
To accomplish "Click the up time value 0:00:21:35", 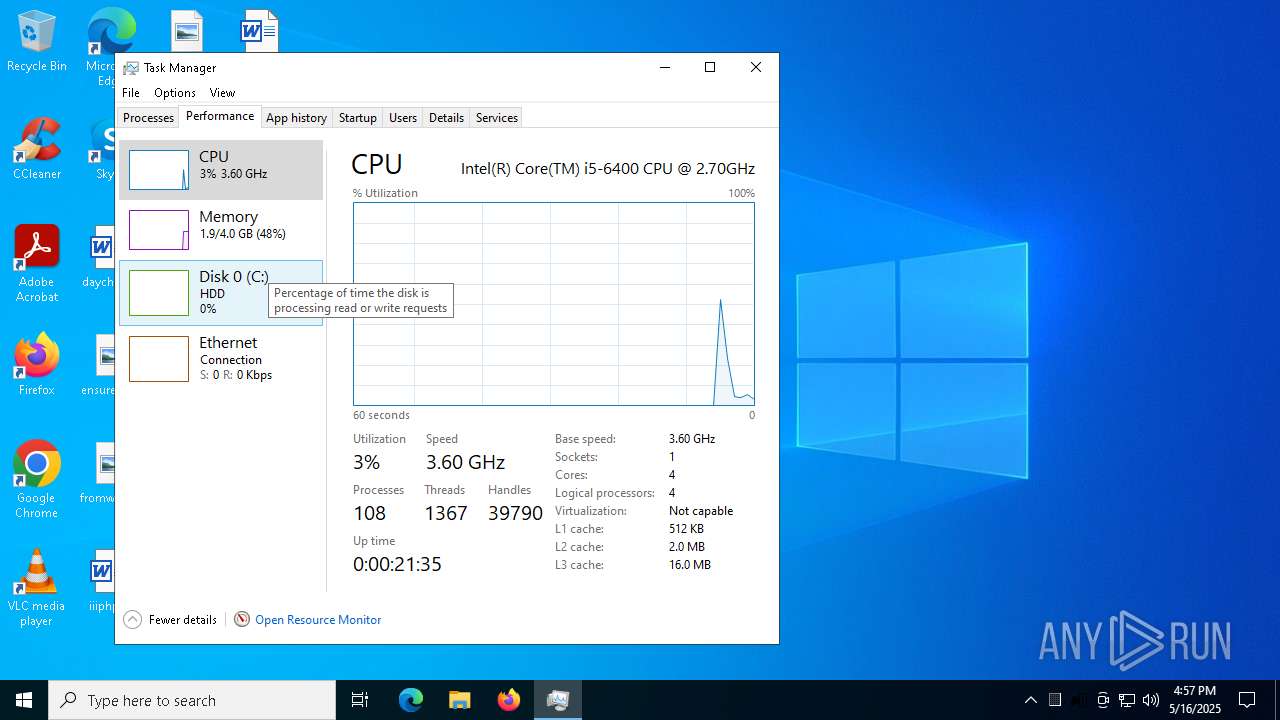I will [397, 564].
